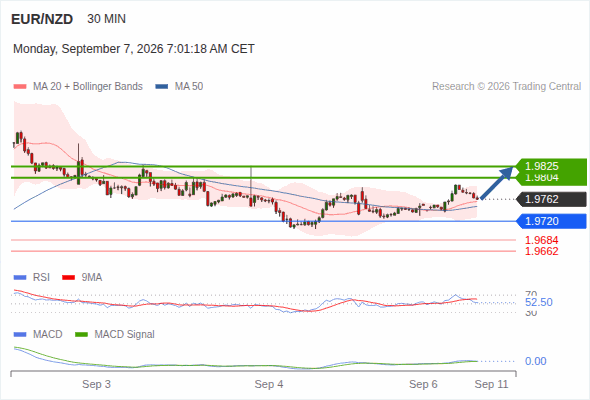Open the Trading Central research credit
Viewport: 590px width, 400px height.
[506, 87]
